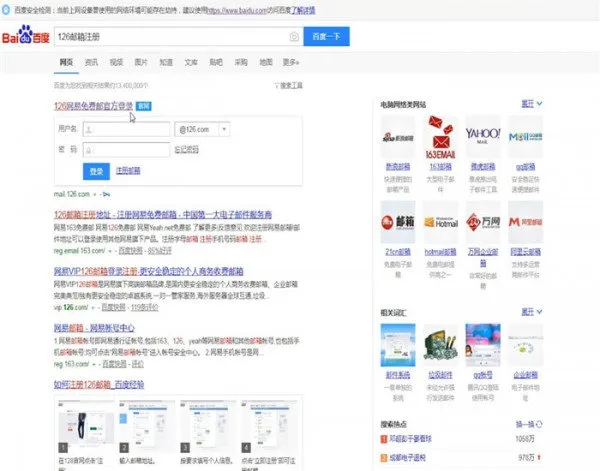The width and height of the screenshot is (600, 471).
Task: Expand the 相关词汇 panel with 展开
Action: (532, 312)
